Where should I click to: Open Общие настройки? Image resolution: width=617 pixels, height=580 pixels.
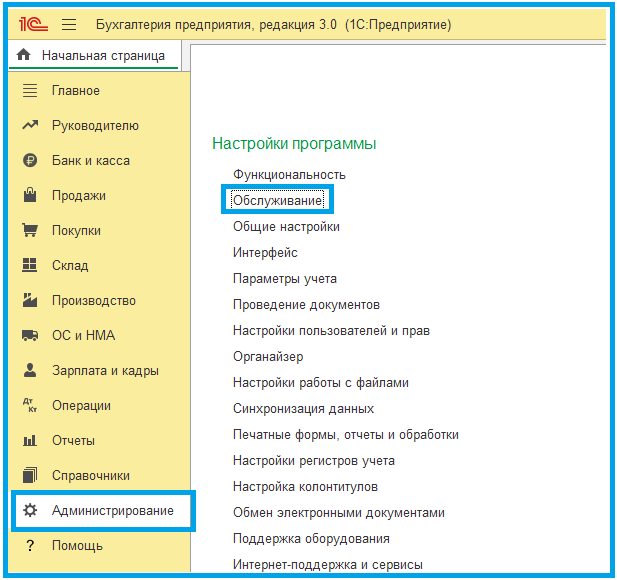[286, 227]
